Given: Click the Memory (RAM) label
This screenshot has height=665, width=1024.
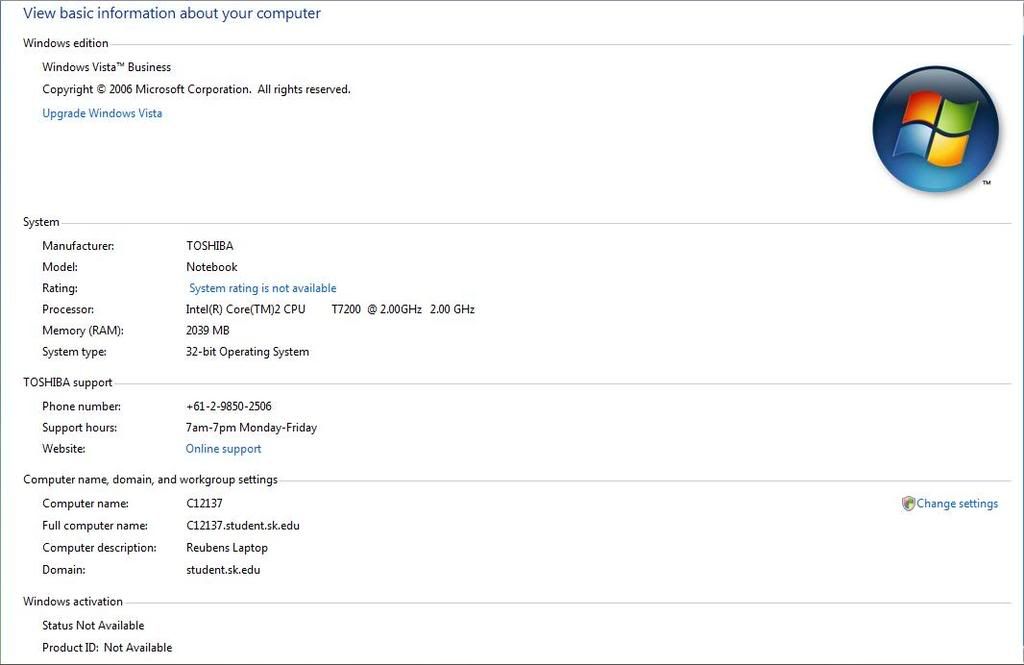Looking at the screenshot, I should point(83,331).
